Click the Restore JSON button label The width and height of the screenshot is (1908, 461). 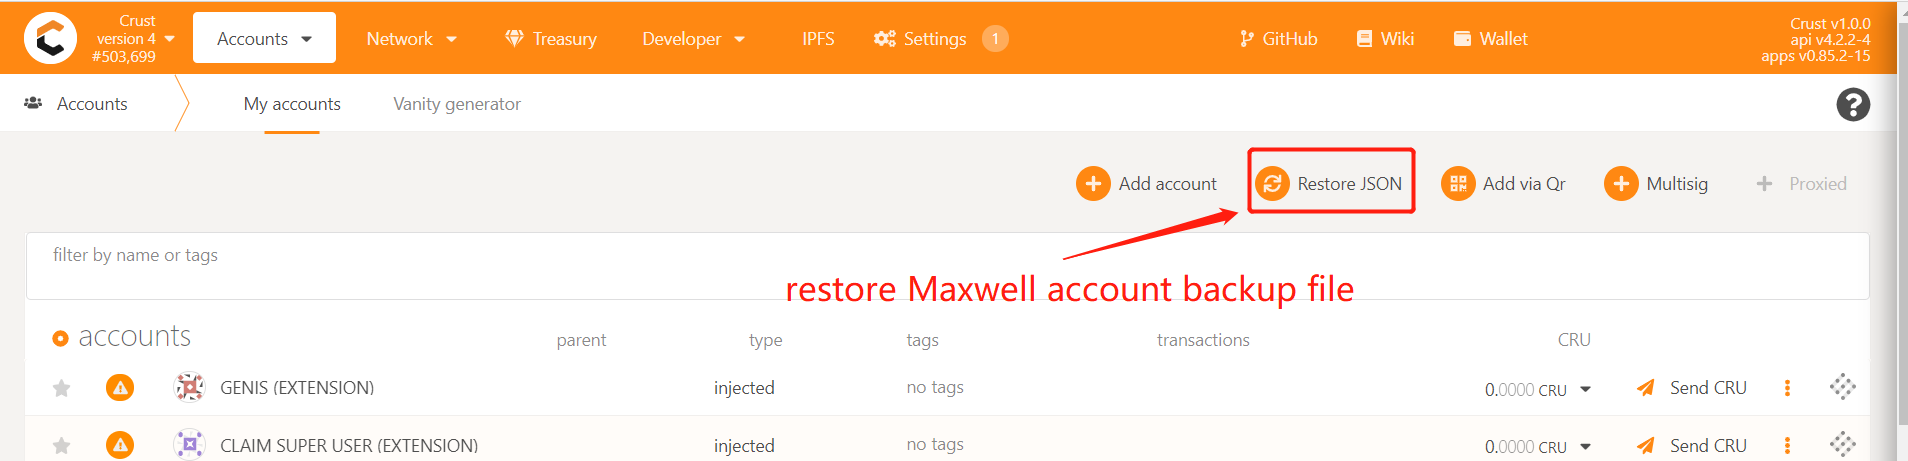[1349, 184]
